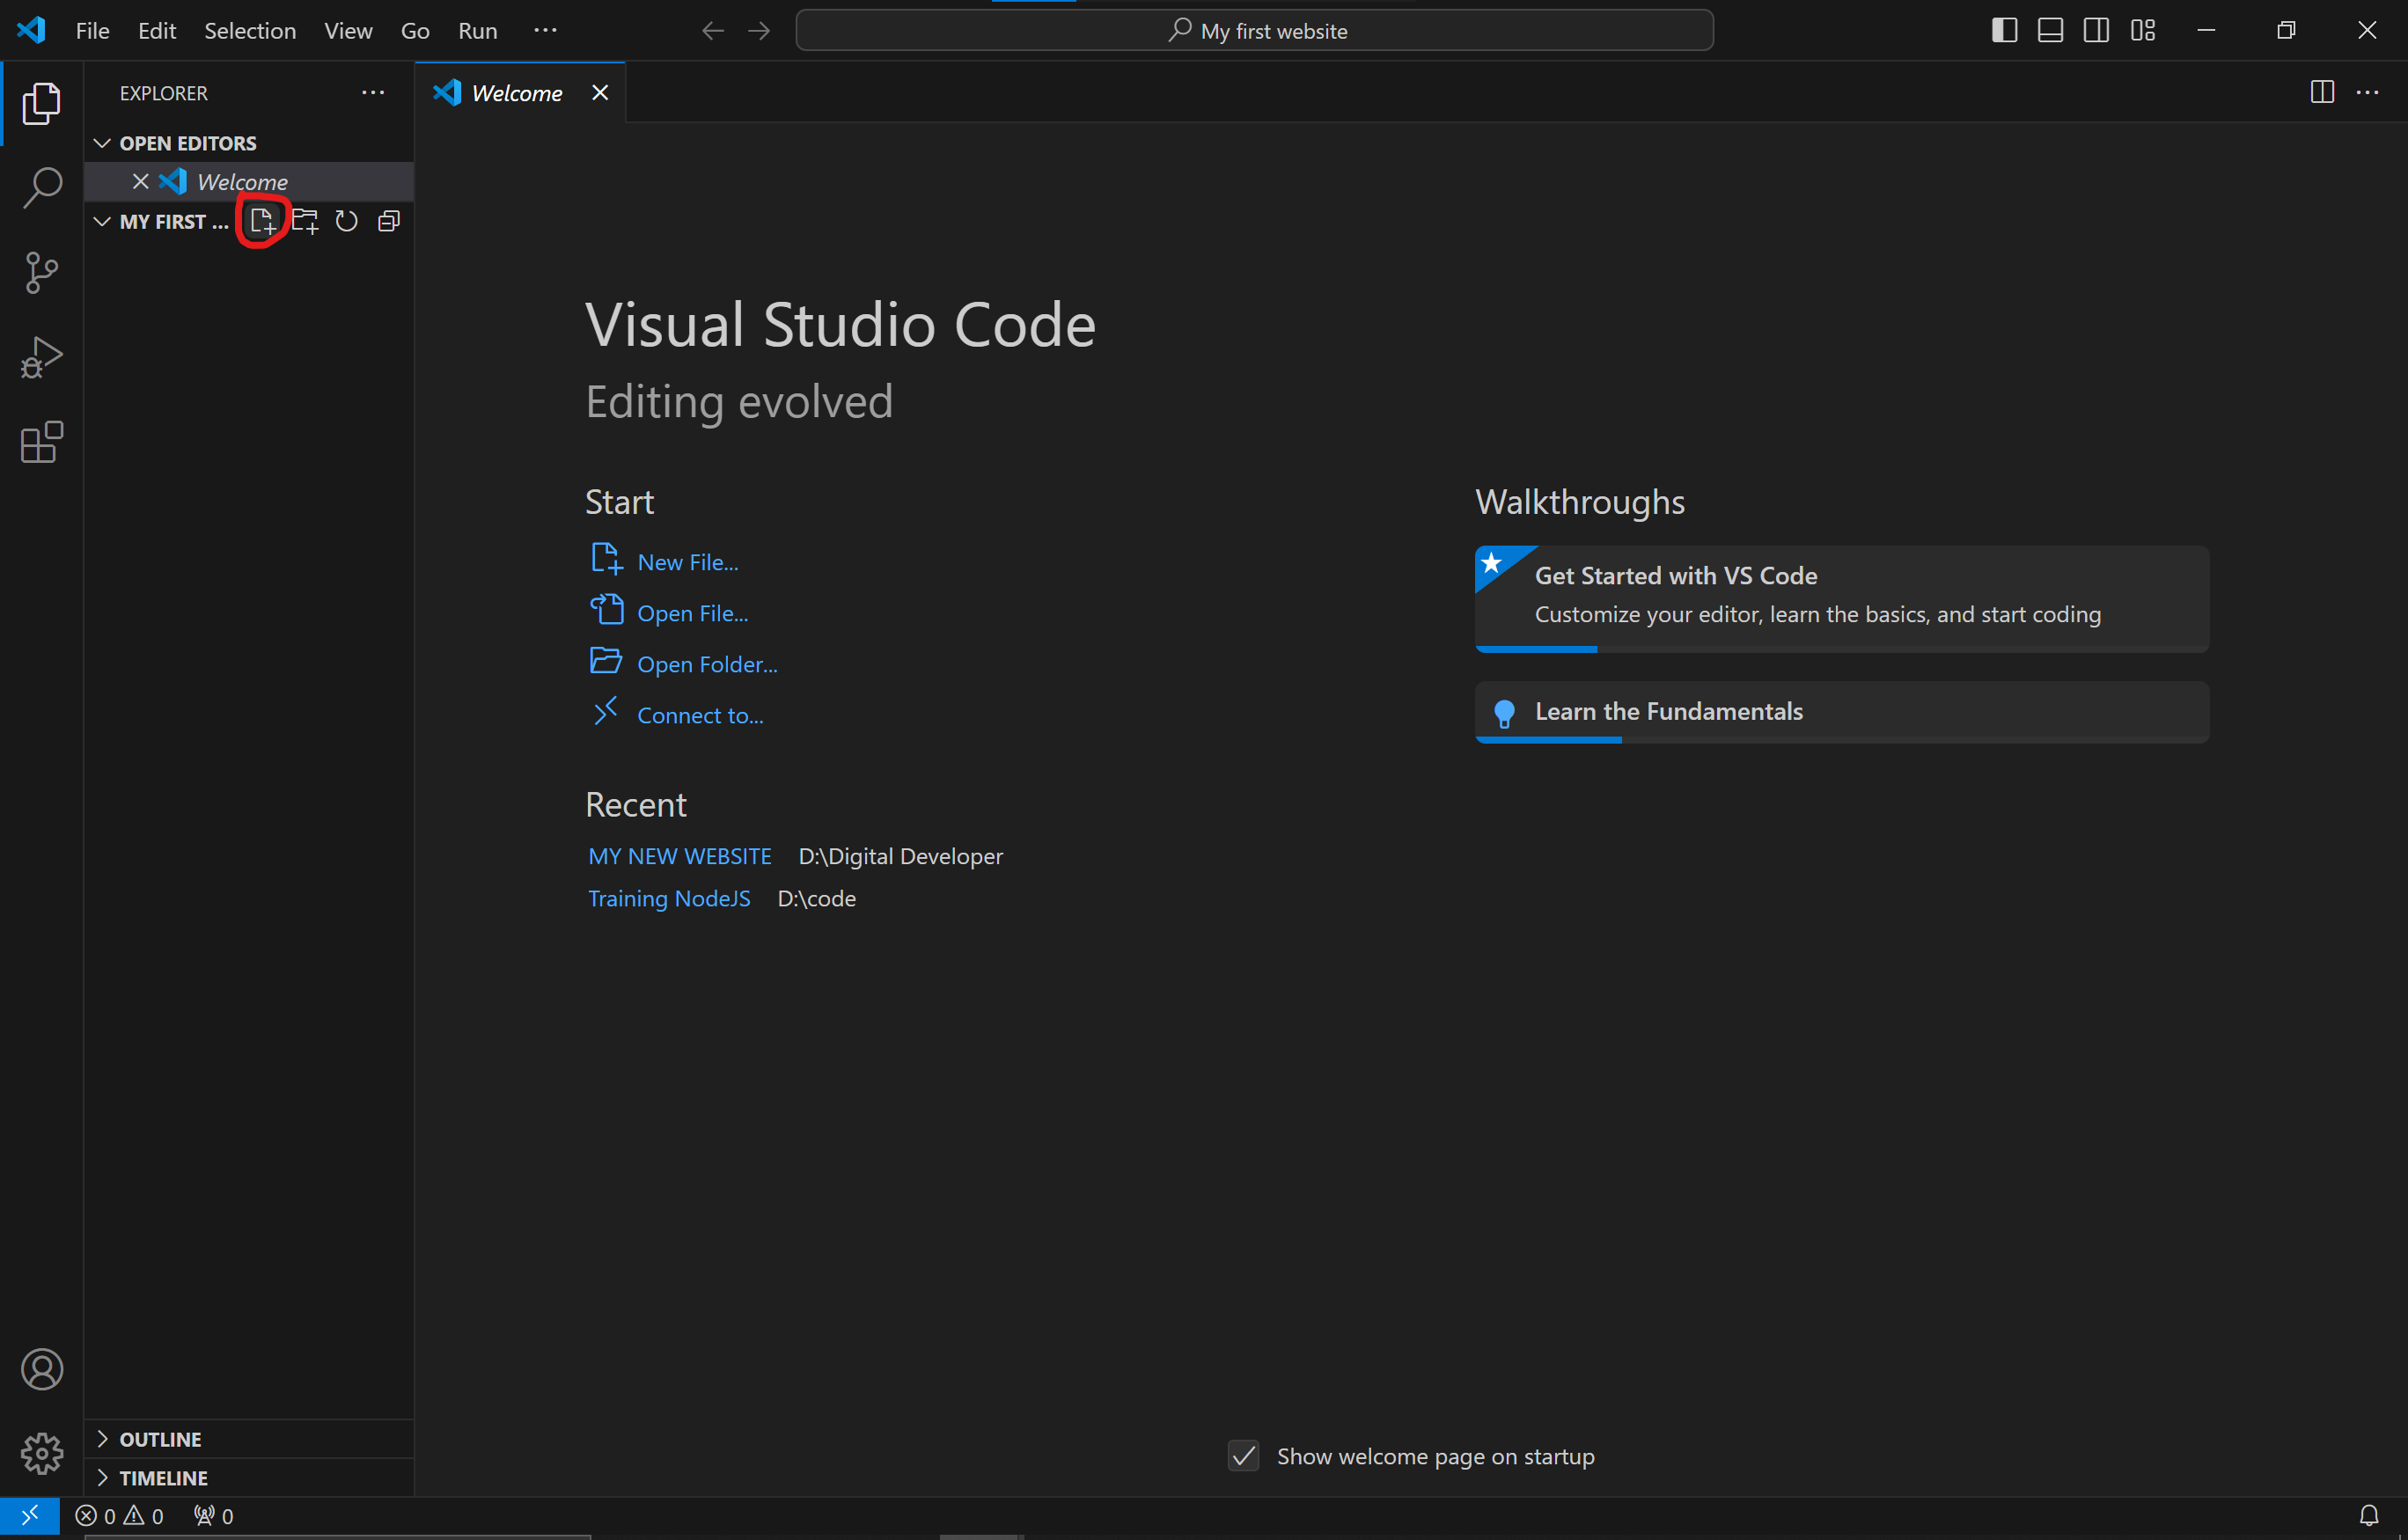Open Source Control view
The image size is (2408, 1540).
(x=41, y=272)
